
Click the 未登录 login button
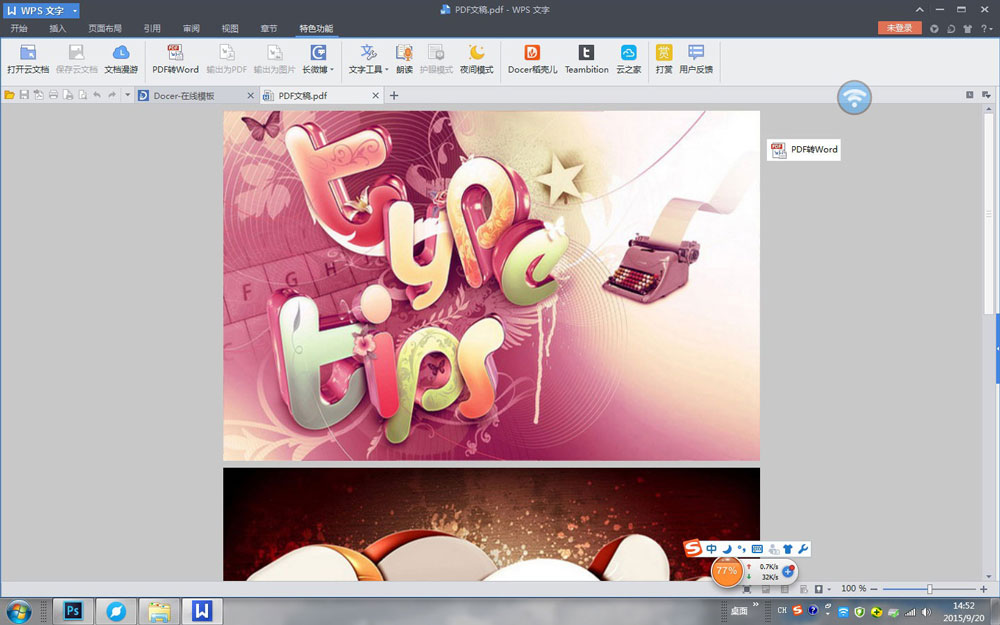pos(899,28)
